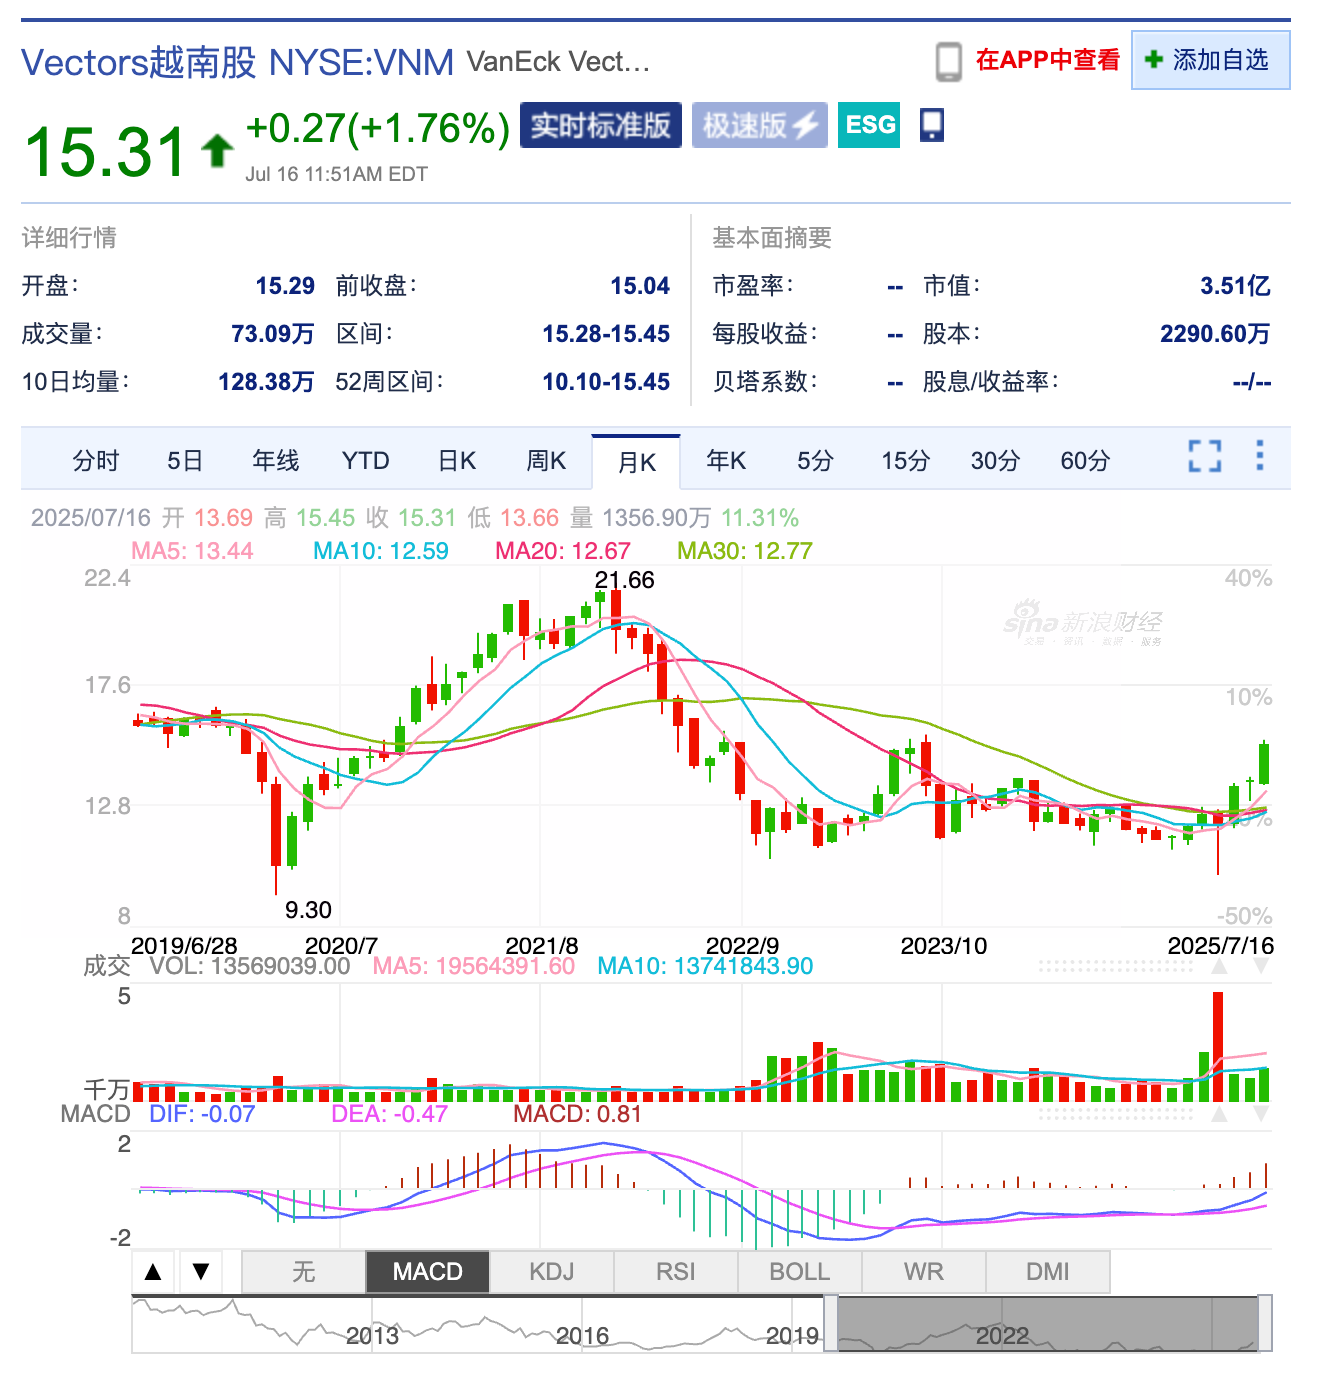Viewport: 1326px width, 1378px height.
Task: Click the mobile device icon next to ESG
Action: (931, 125)
